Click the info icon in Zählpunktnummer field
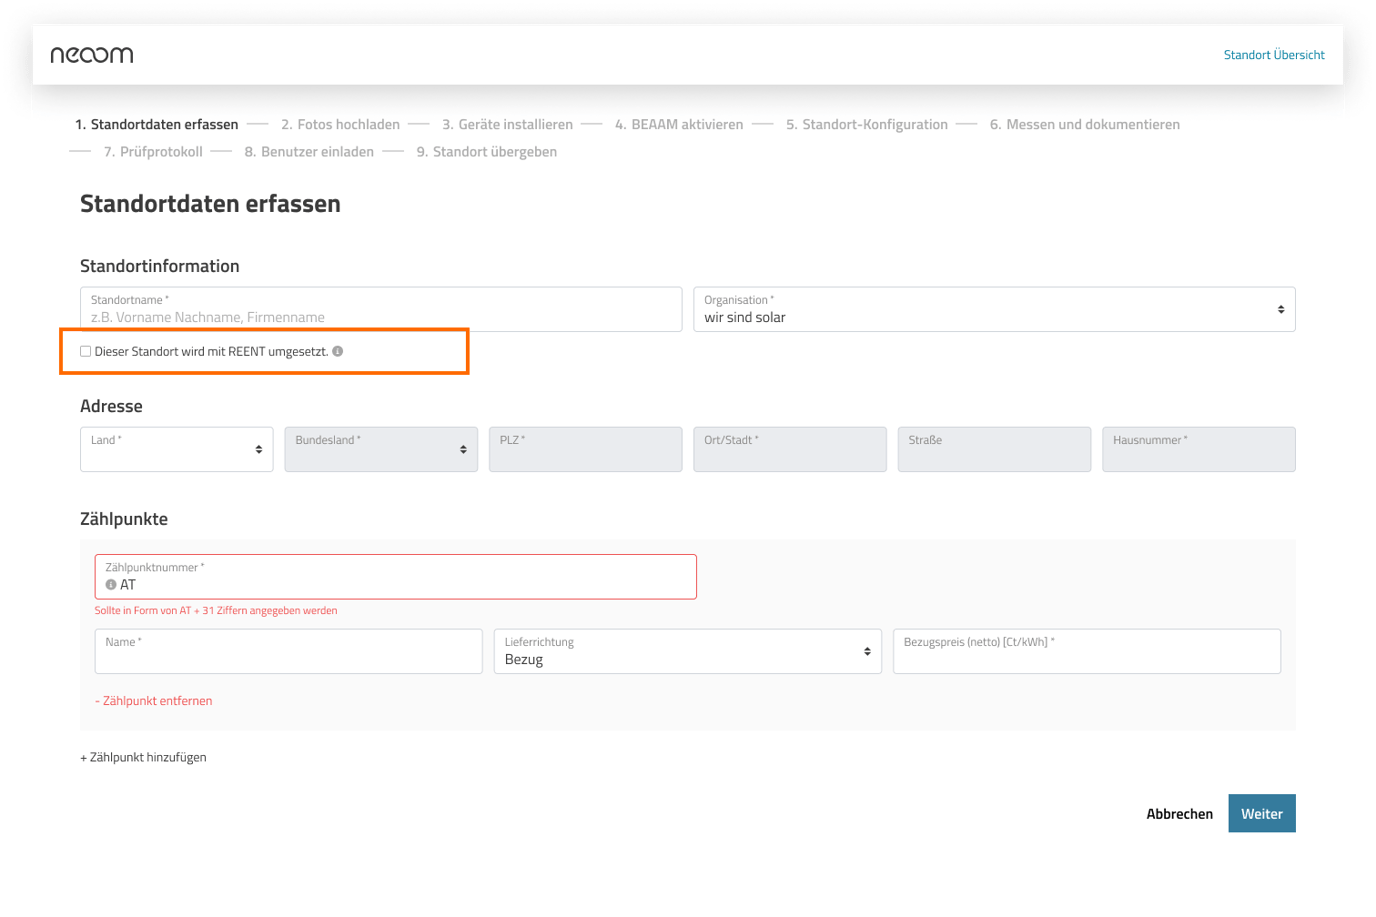Image resolution: width=1376 pixels, height=917 pixels. 111,585
